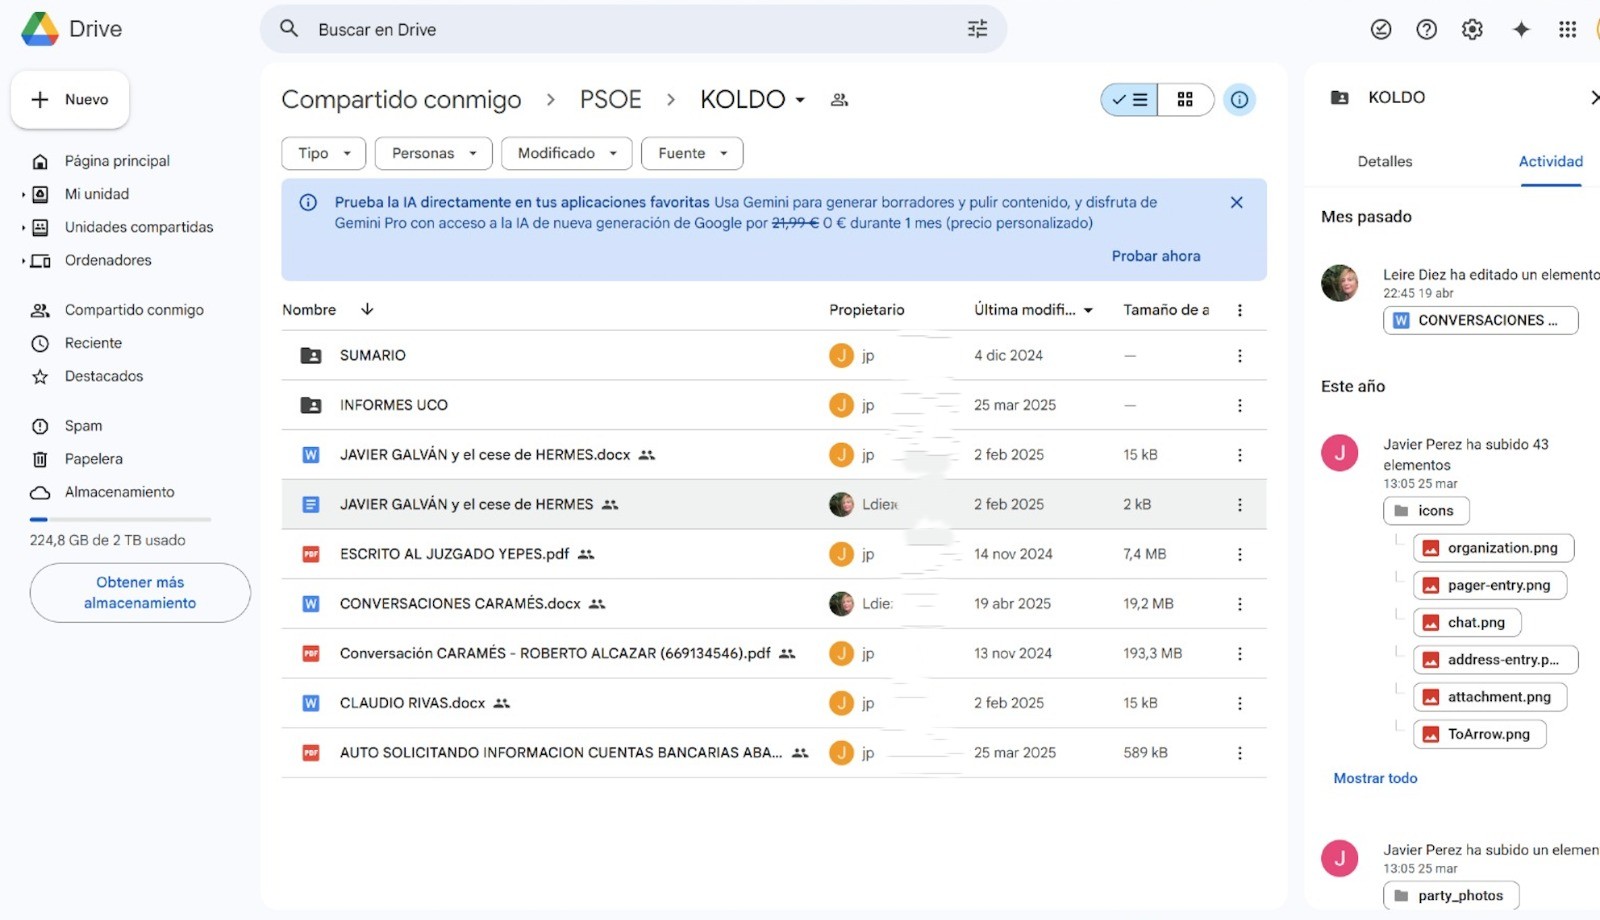The height and width of the screenshot is (920, 1600).
Task: Switch to list view layout
Action: [x=1130, y=100]
